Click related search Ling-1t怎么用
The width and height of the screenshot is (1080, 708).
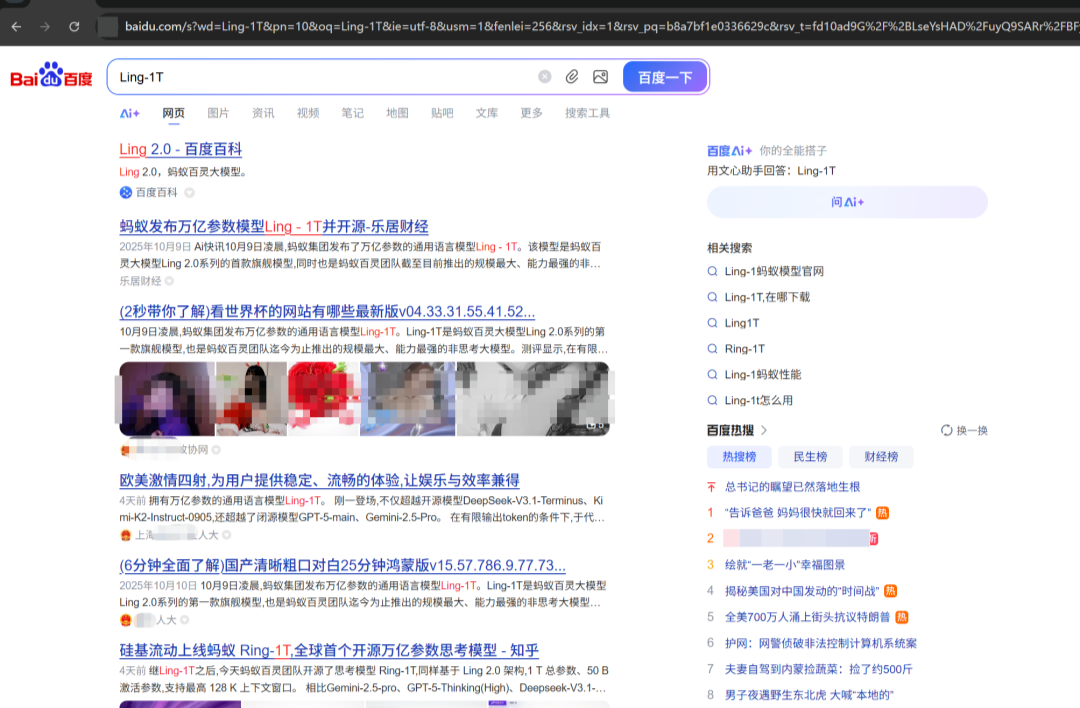coord(758,400)
